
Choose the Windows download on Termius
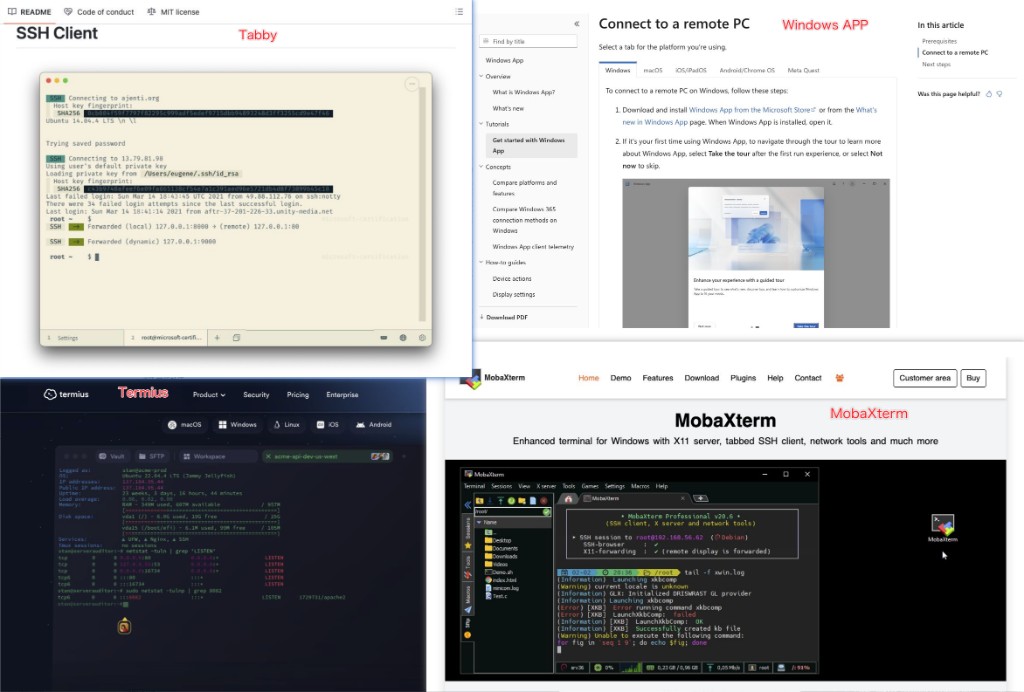click(x=237, y=424)
